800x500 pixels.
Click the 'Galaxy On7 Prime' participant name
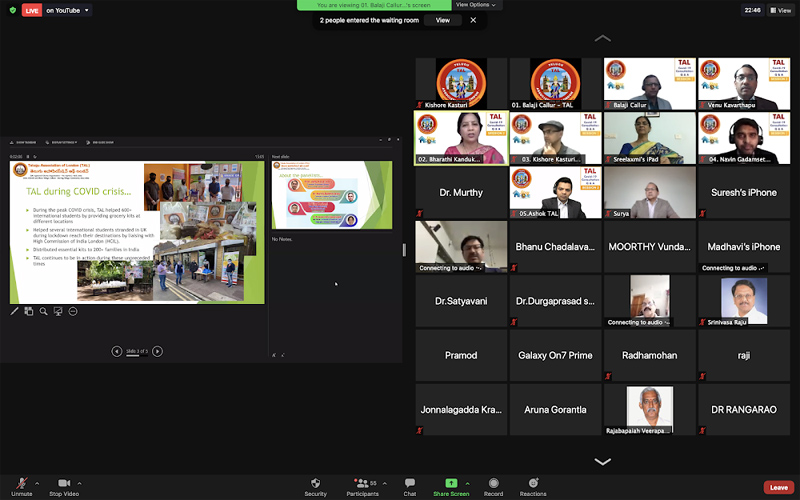point(555,356)
